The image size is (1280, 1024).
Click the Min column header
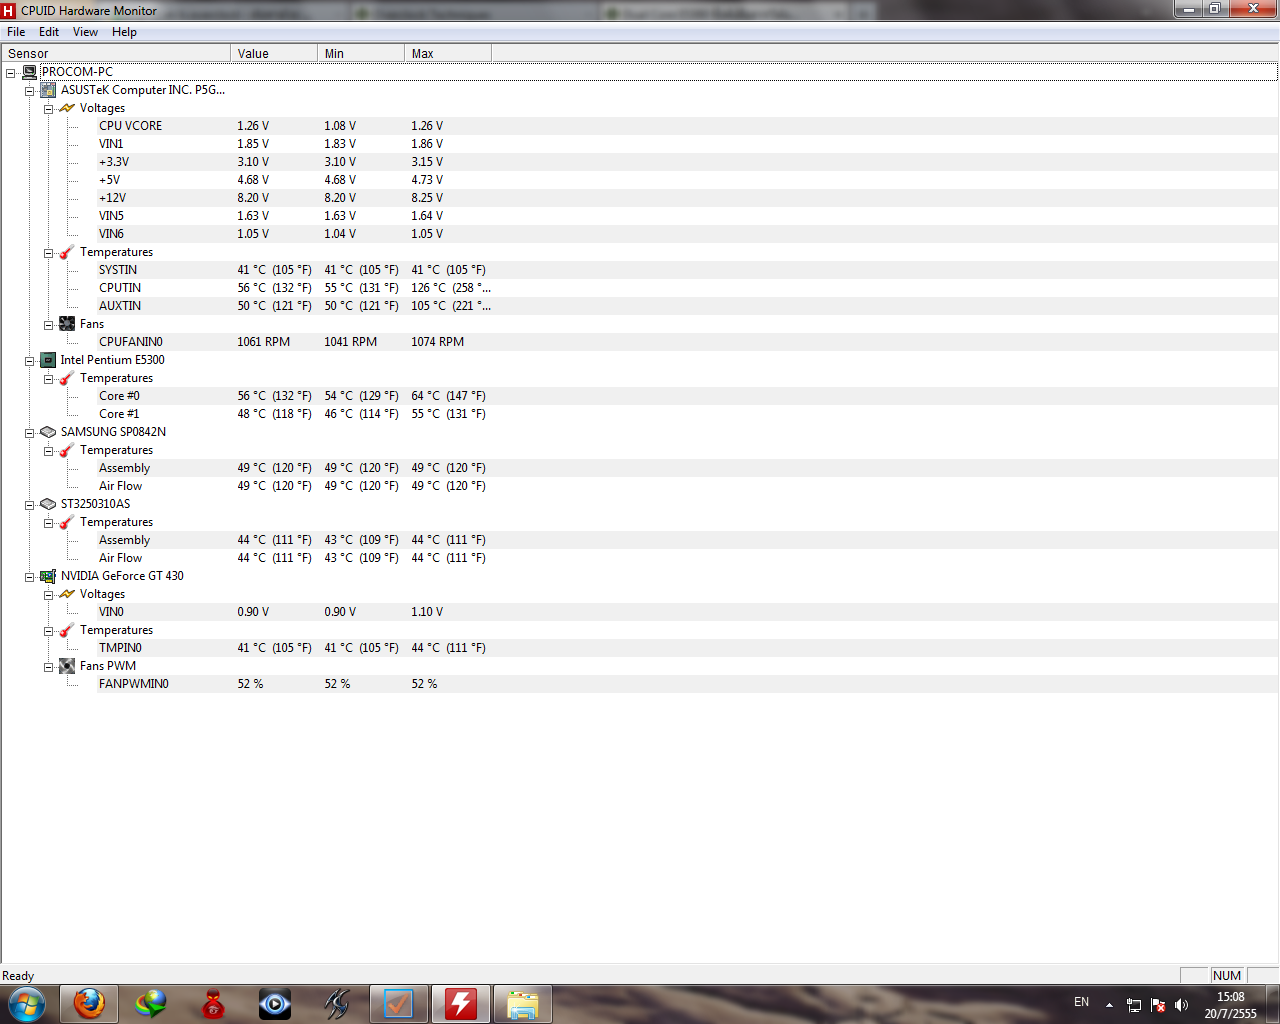click(x=361, y=54)
